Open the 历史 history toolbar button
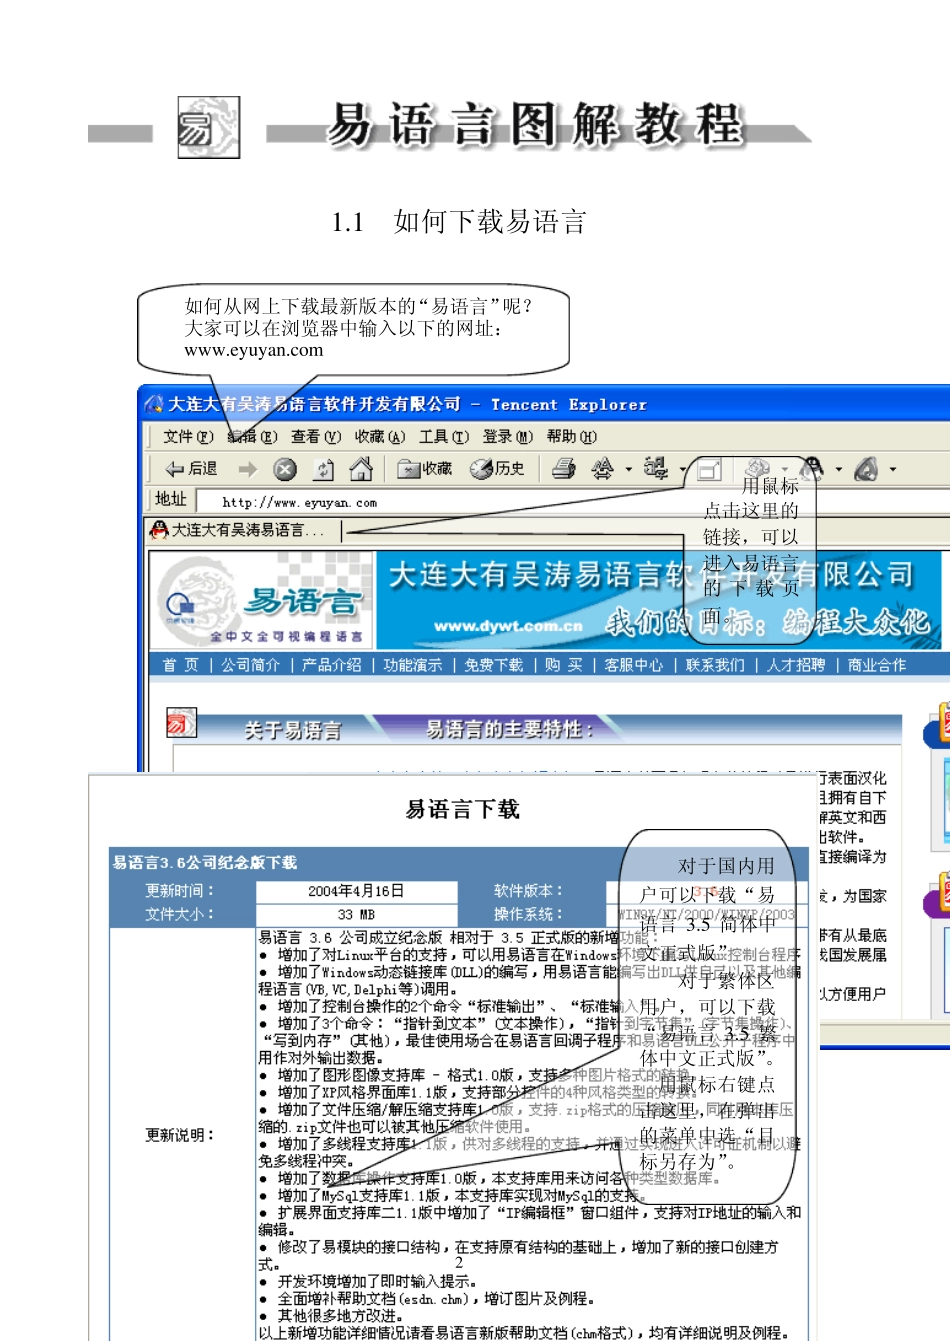The height and width of the screenshot is (1341, 950). point(497,468)
